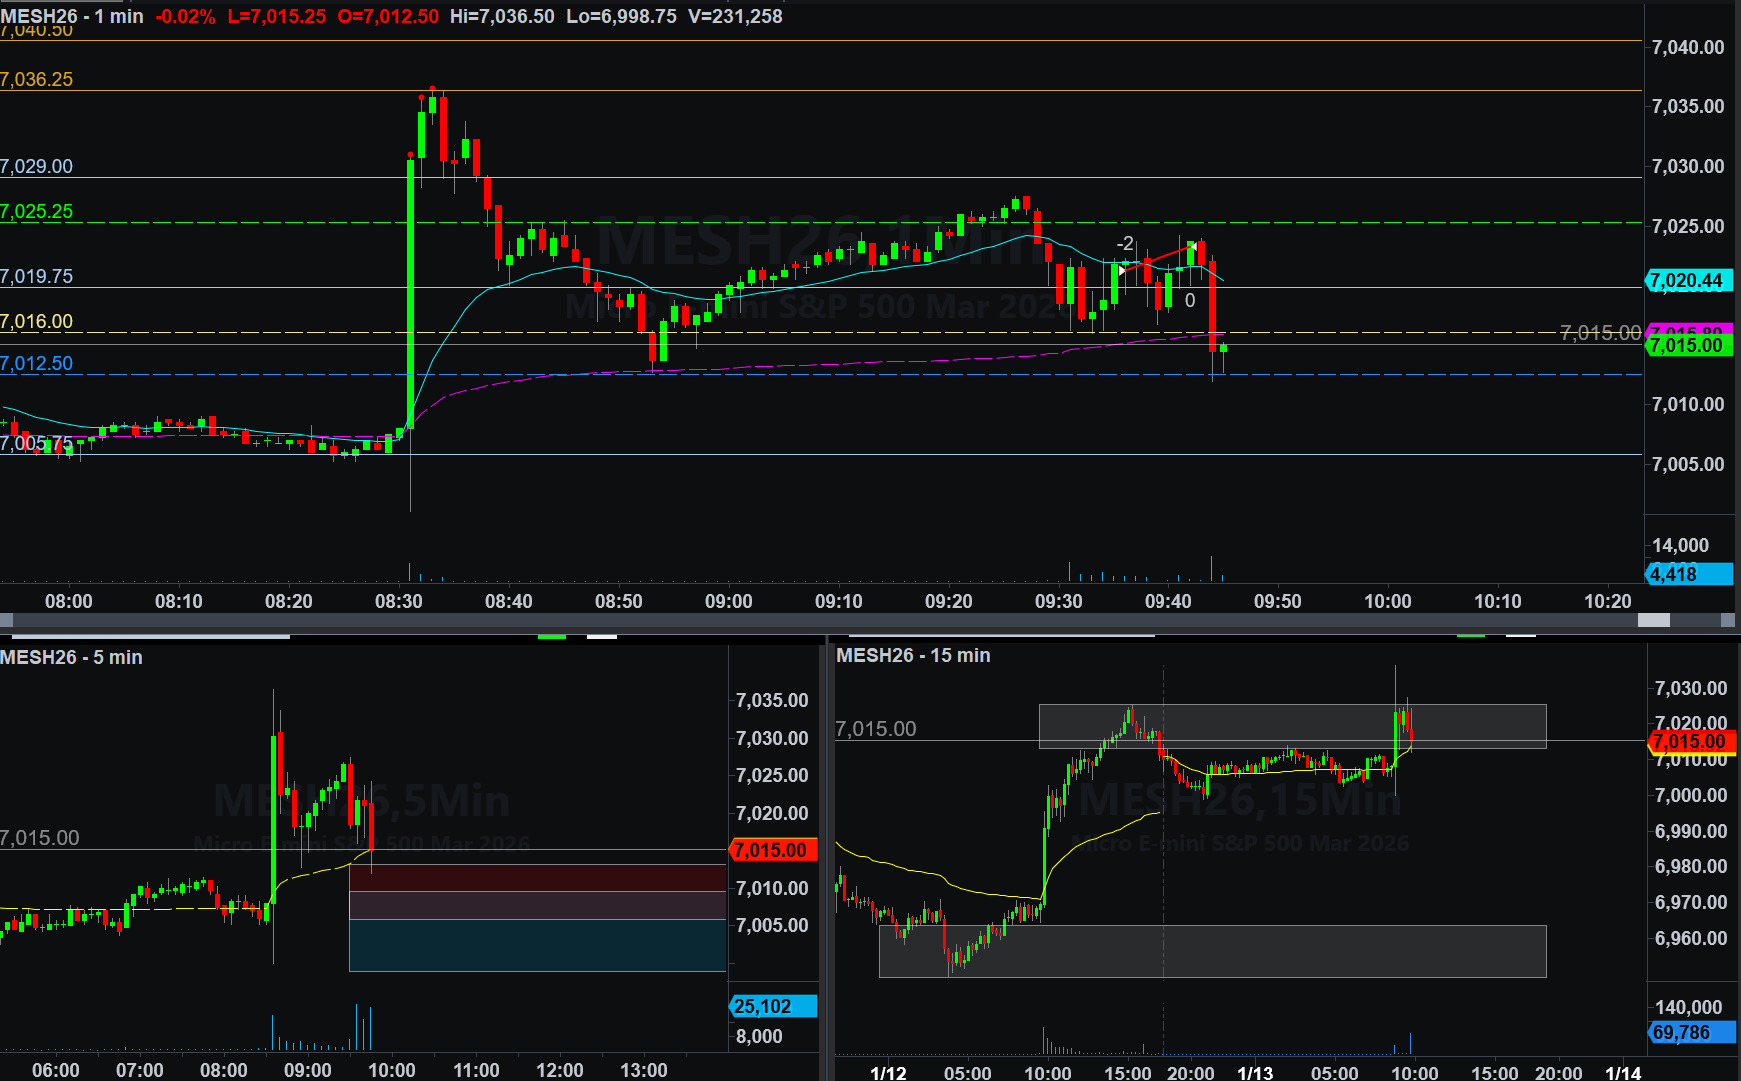Viewport: 1741px width, 1081px height.
Task: Select the orange 7,036.25 level line label
Action: 37,80
